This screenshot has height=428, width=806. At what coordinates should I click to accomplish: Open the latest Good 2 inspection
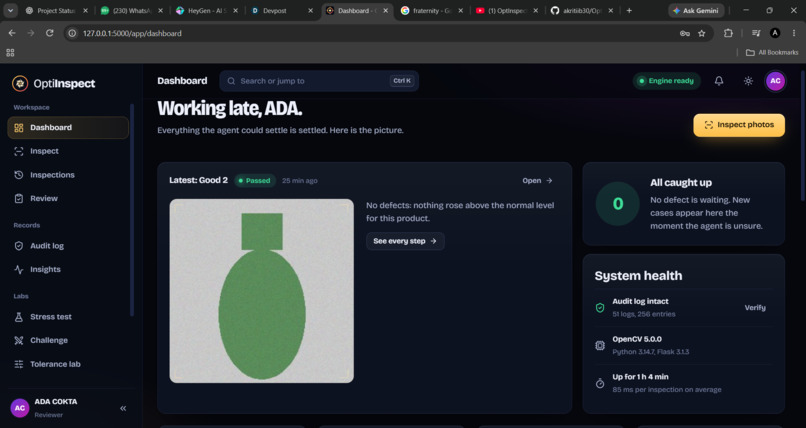click(x=537, y=180)
